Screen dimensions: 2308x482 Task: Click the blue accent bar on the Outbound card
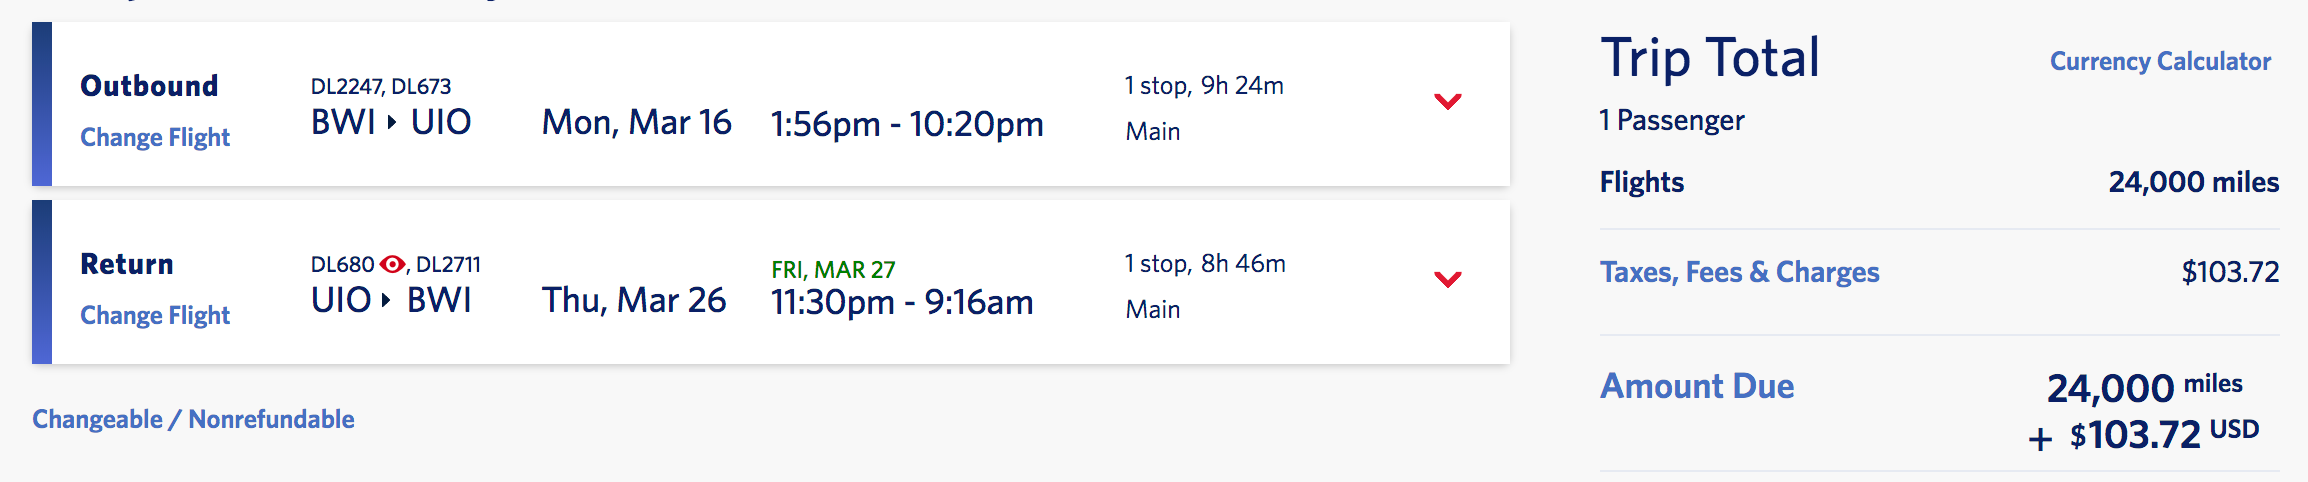coord(42,104)
